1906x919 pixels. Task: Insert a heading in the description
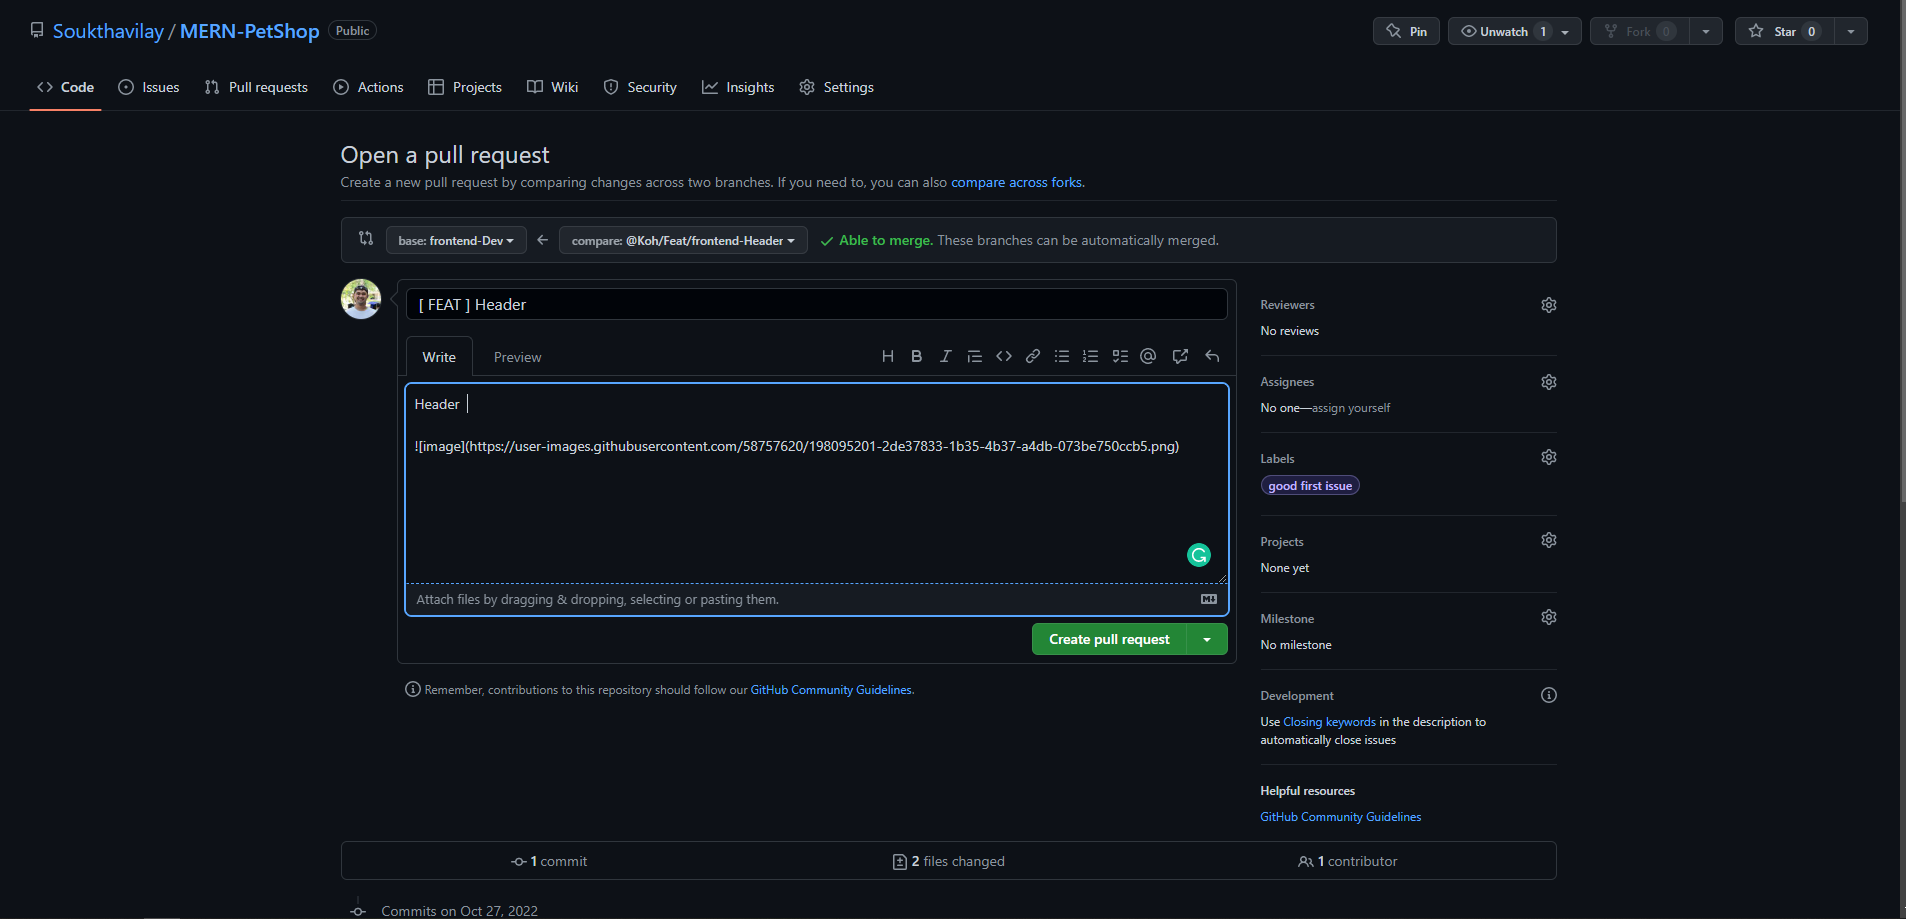pyautogui.click(x=887, y=355)
